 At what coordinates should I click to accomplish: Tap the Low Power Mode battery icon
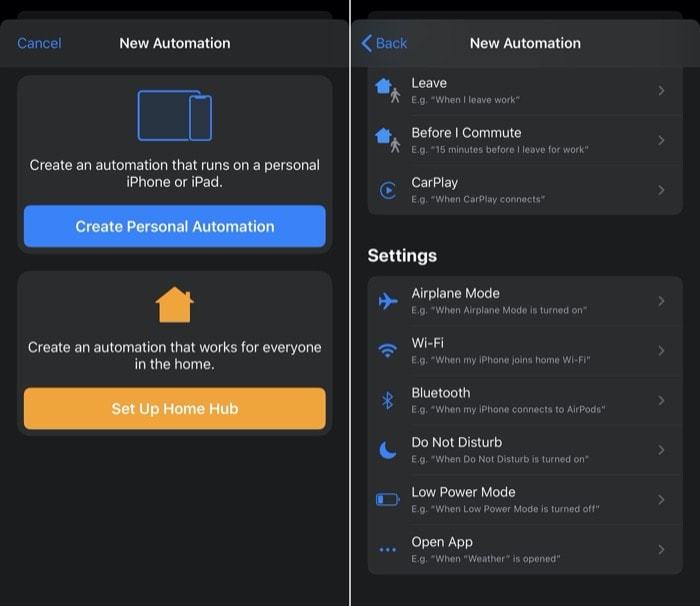[x=388, y=500]
